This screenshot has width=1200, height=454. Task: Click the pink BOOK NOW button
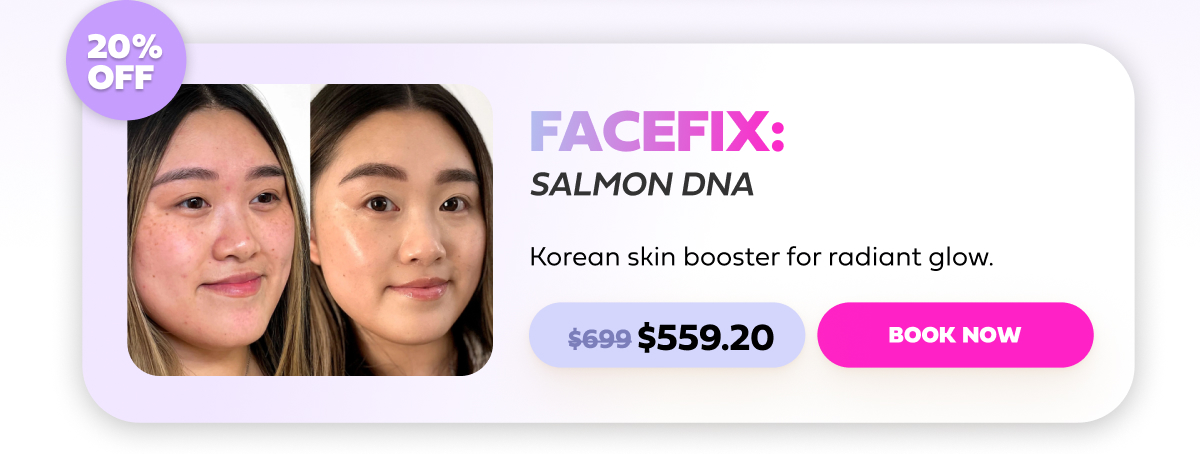[x=955, y=335]
